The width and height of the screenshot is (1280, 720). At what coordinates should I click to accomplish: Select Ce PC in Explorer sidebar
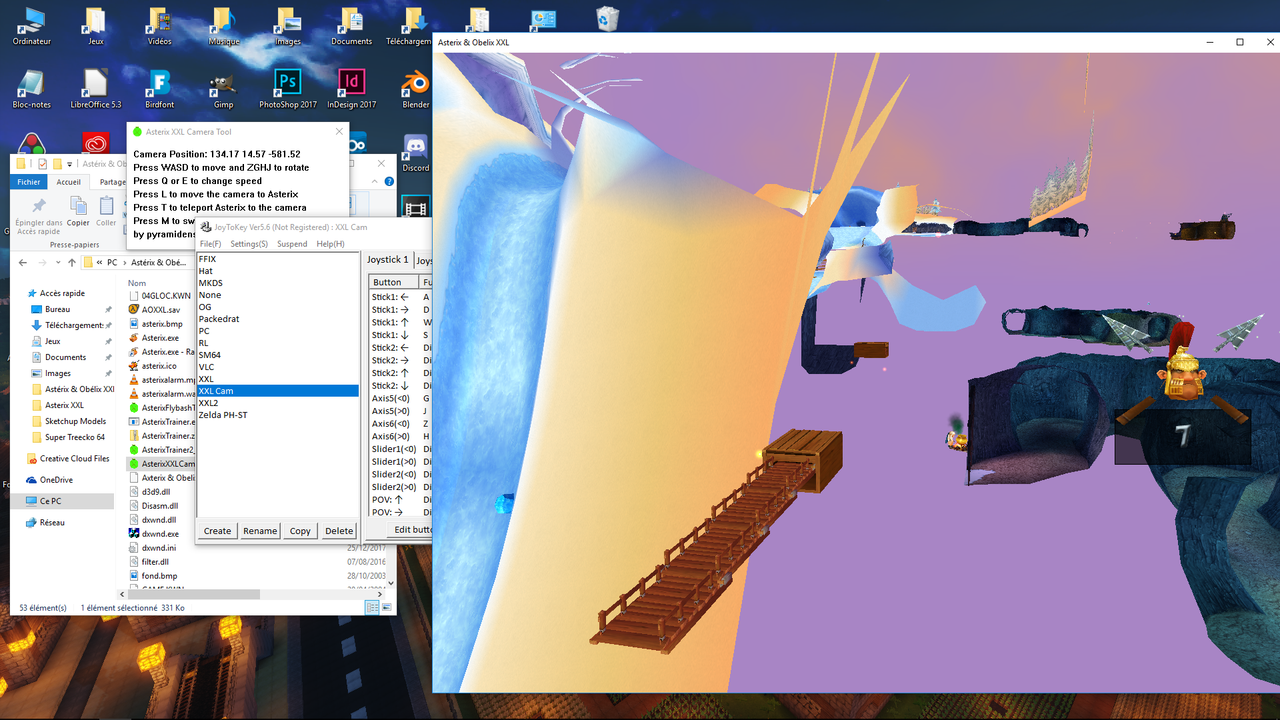point(50,501)
